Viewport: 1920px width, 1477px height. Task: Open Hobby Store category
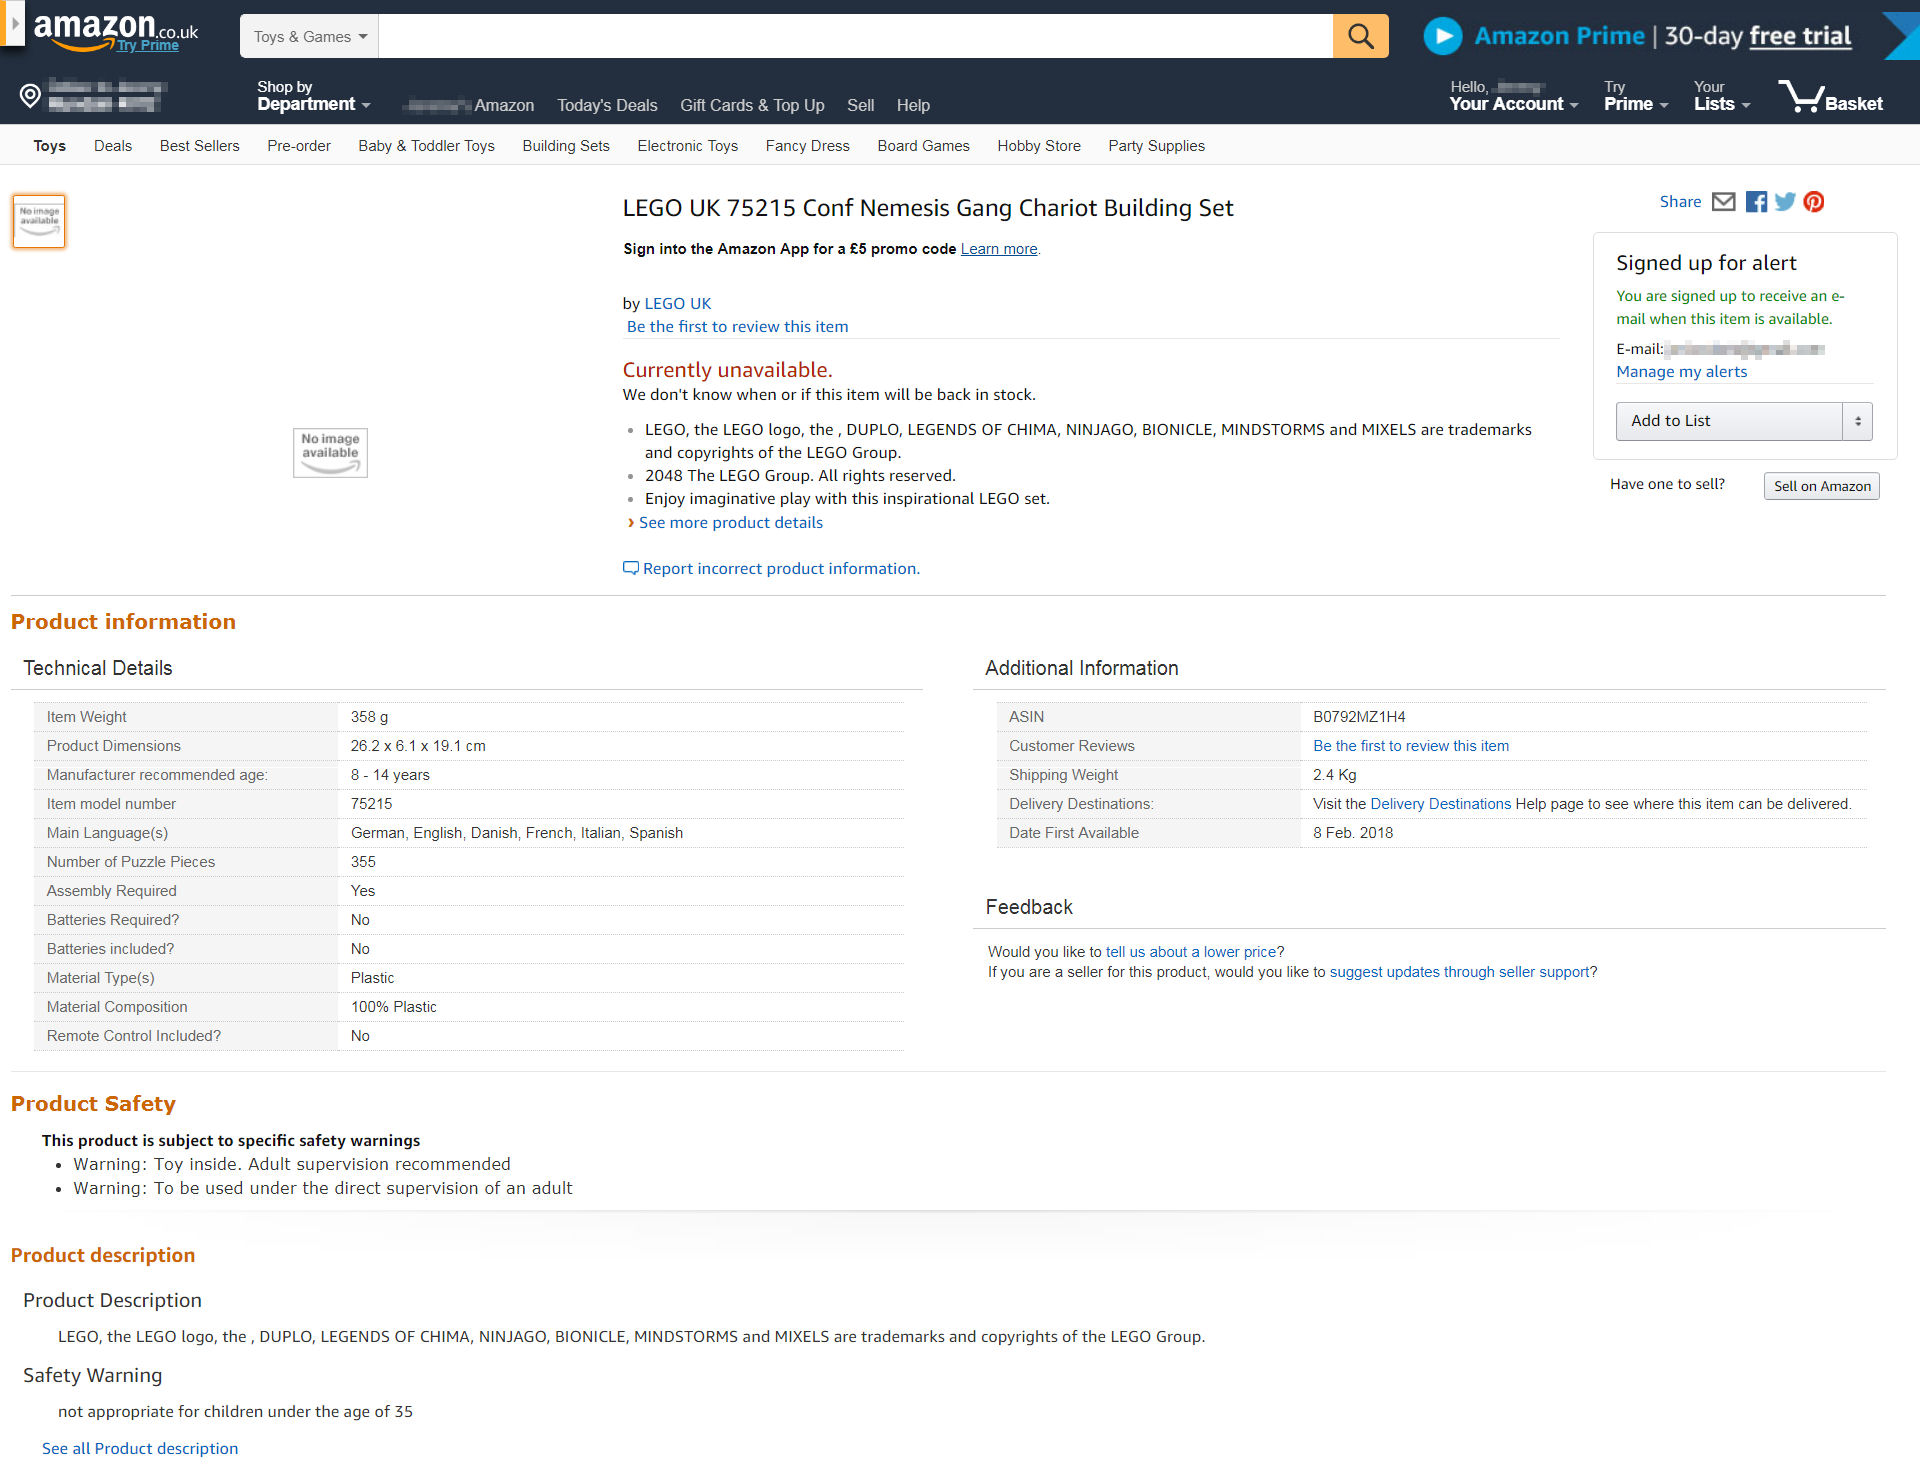[1039, 146]
